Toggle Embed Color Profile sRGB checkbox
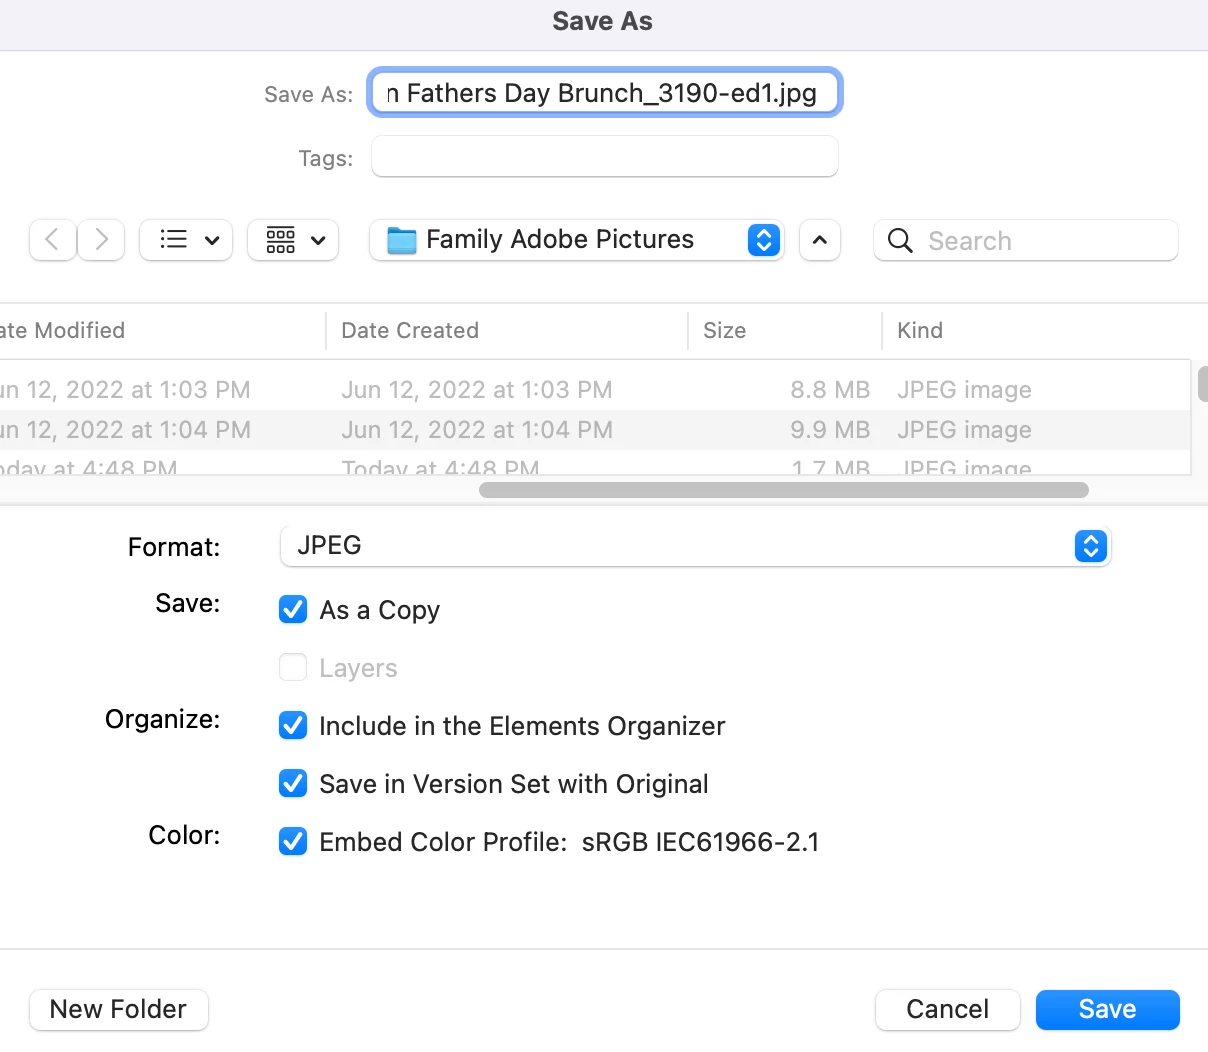The width and height of the screenshot is (1208, 1052). point(293,841)
